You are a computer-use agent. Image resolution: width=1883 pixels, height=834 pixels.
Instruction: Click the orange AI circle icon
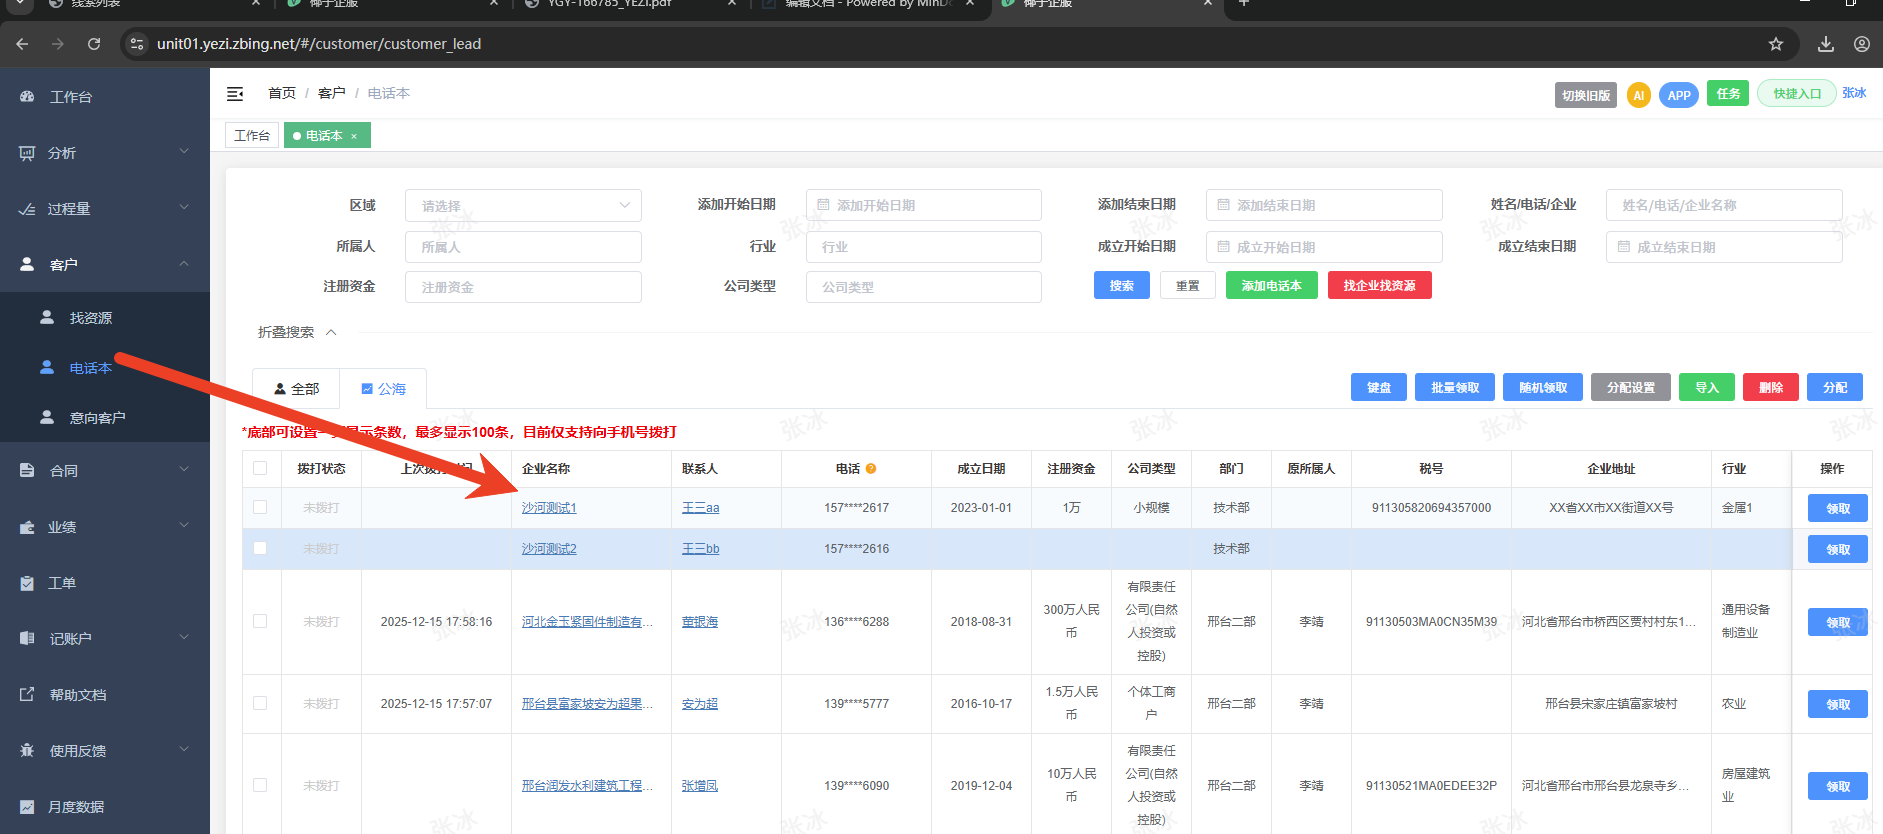tap(1638, 95)
